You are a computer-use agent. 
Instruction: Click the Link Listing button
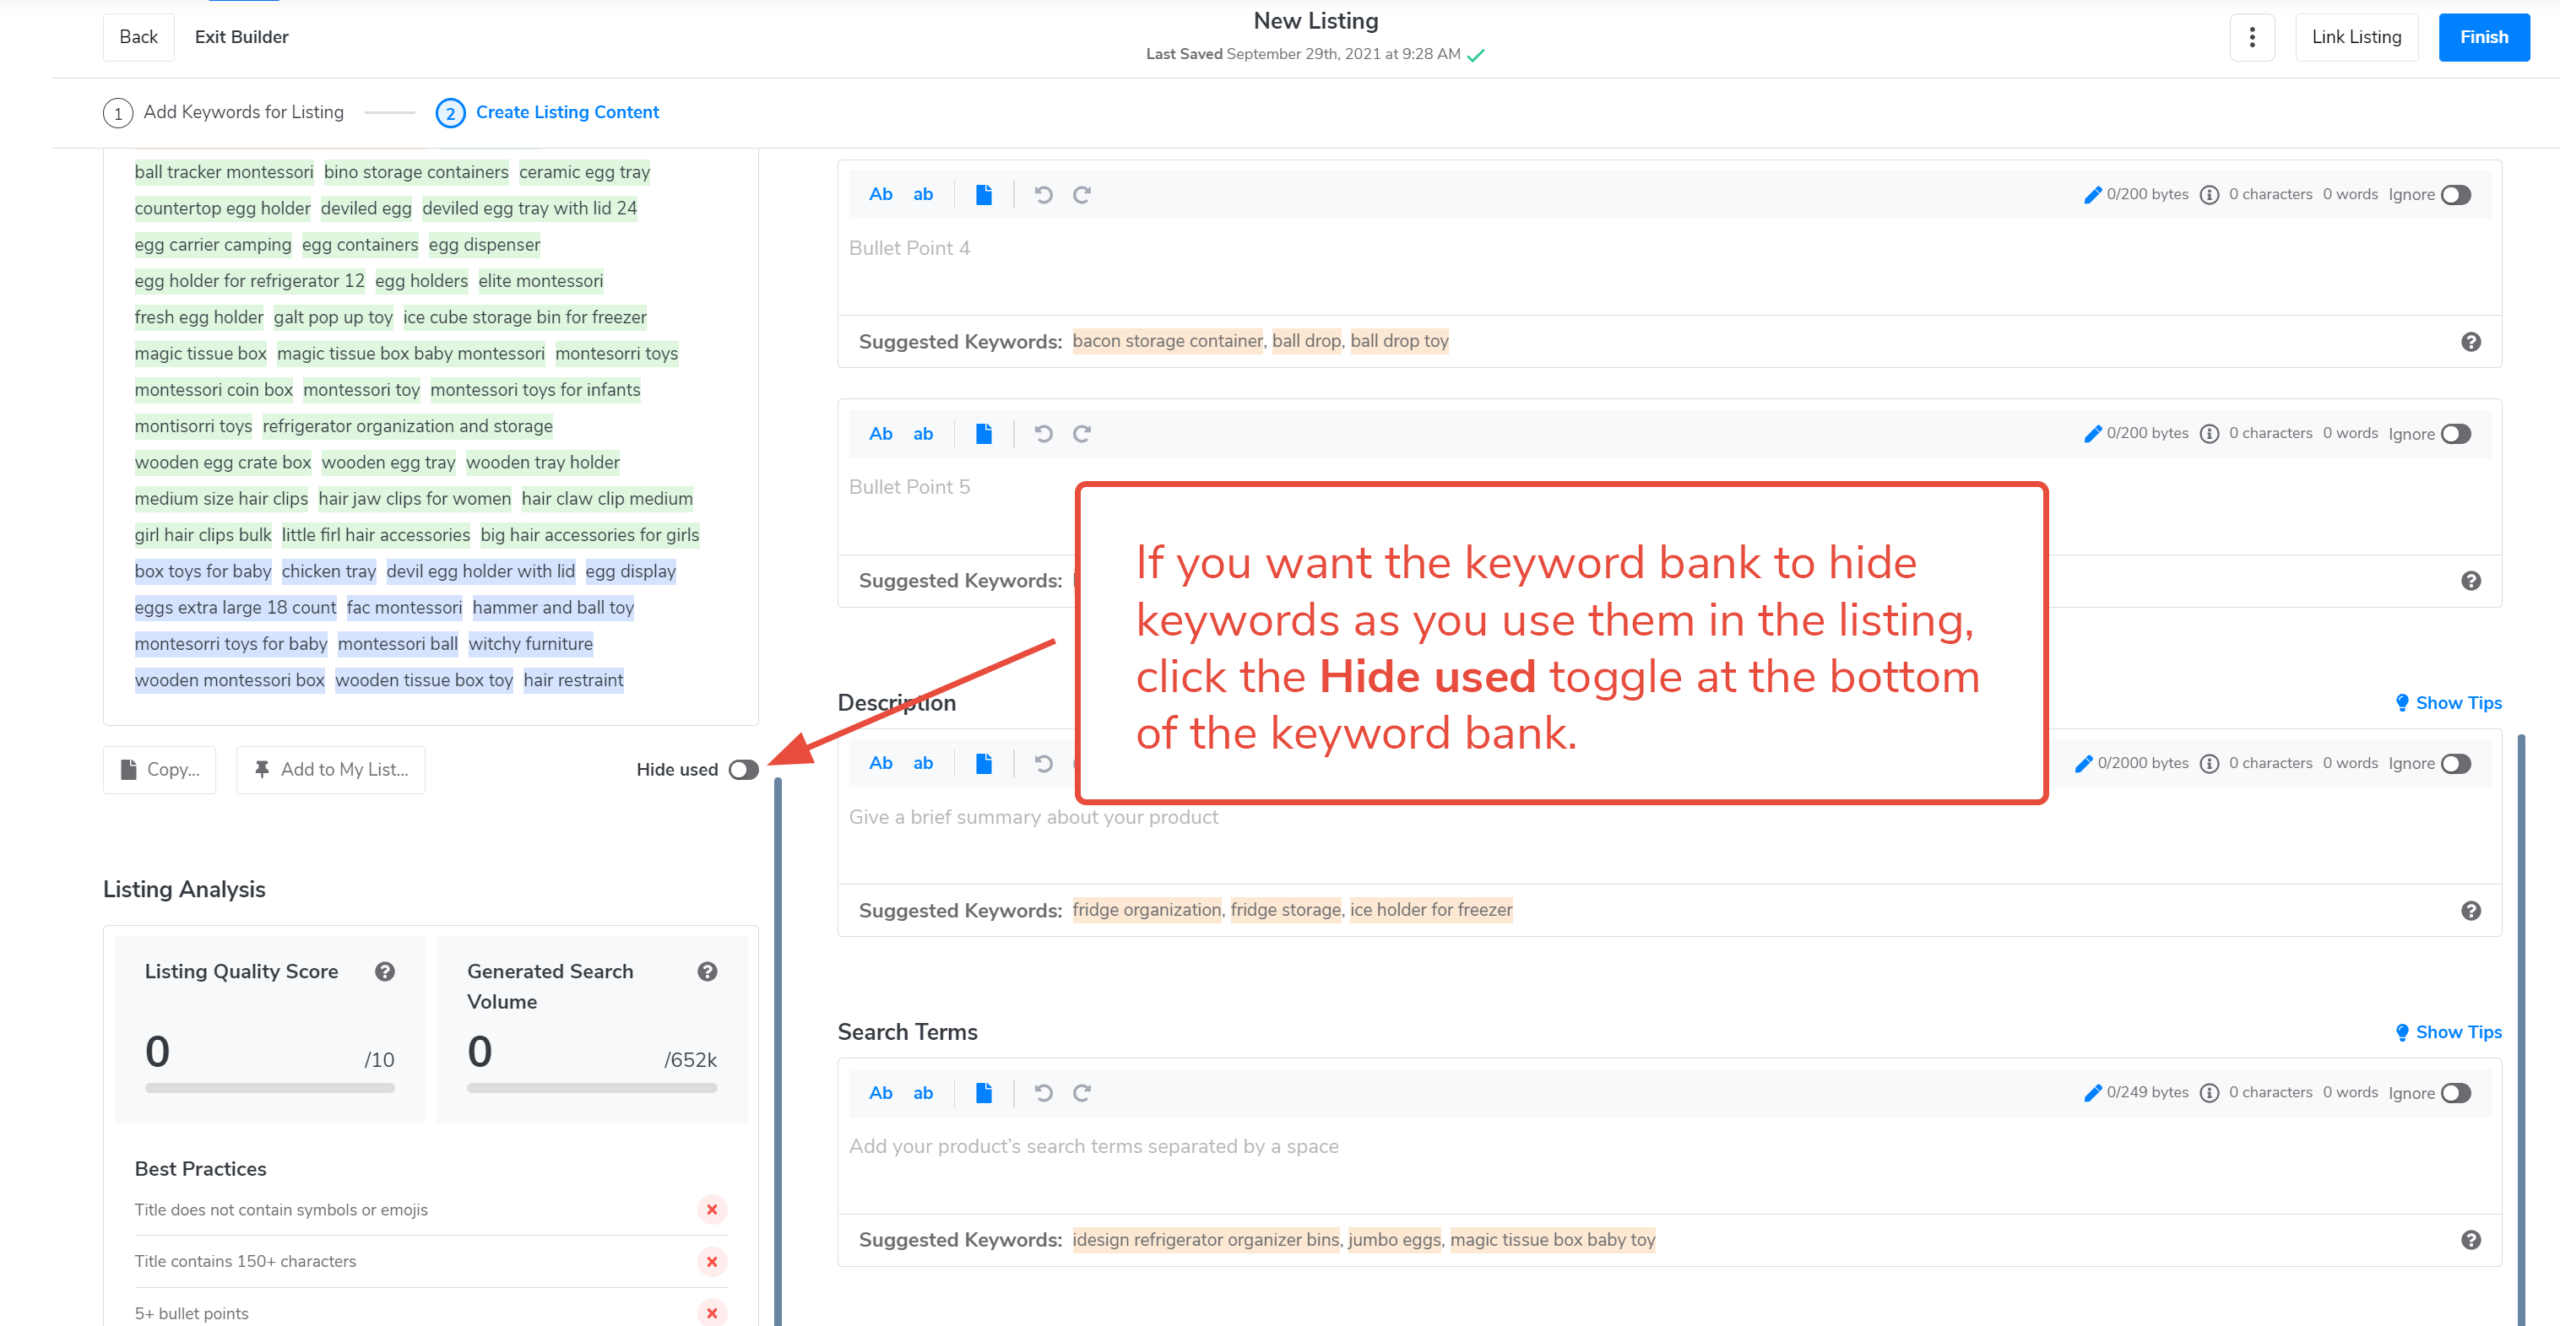click(2356, 37)
